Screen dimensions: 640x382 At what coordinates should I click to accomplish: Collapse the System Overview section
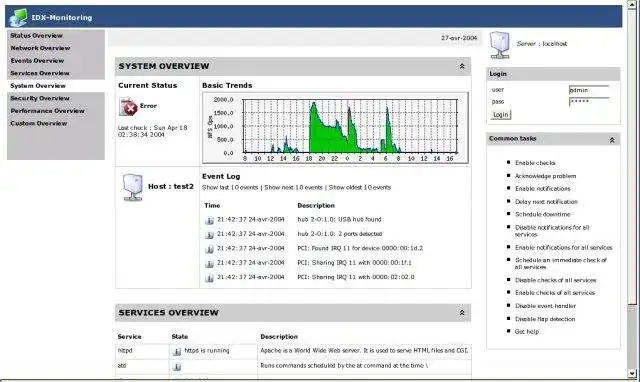(462, 66)
